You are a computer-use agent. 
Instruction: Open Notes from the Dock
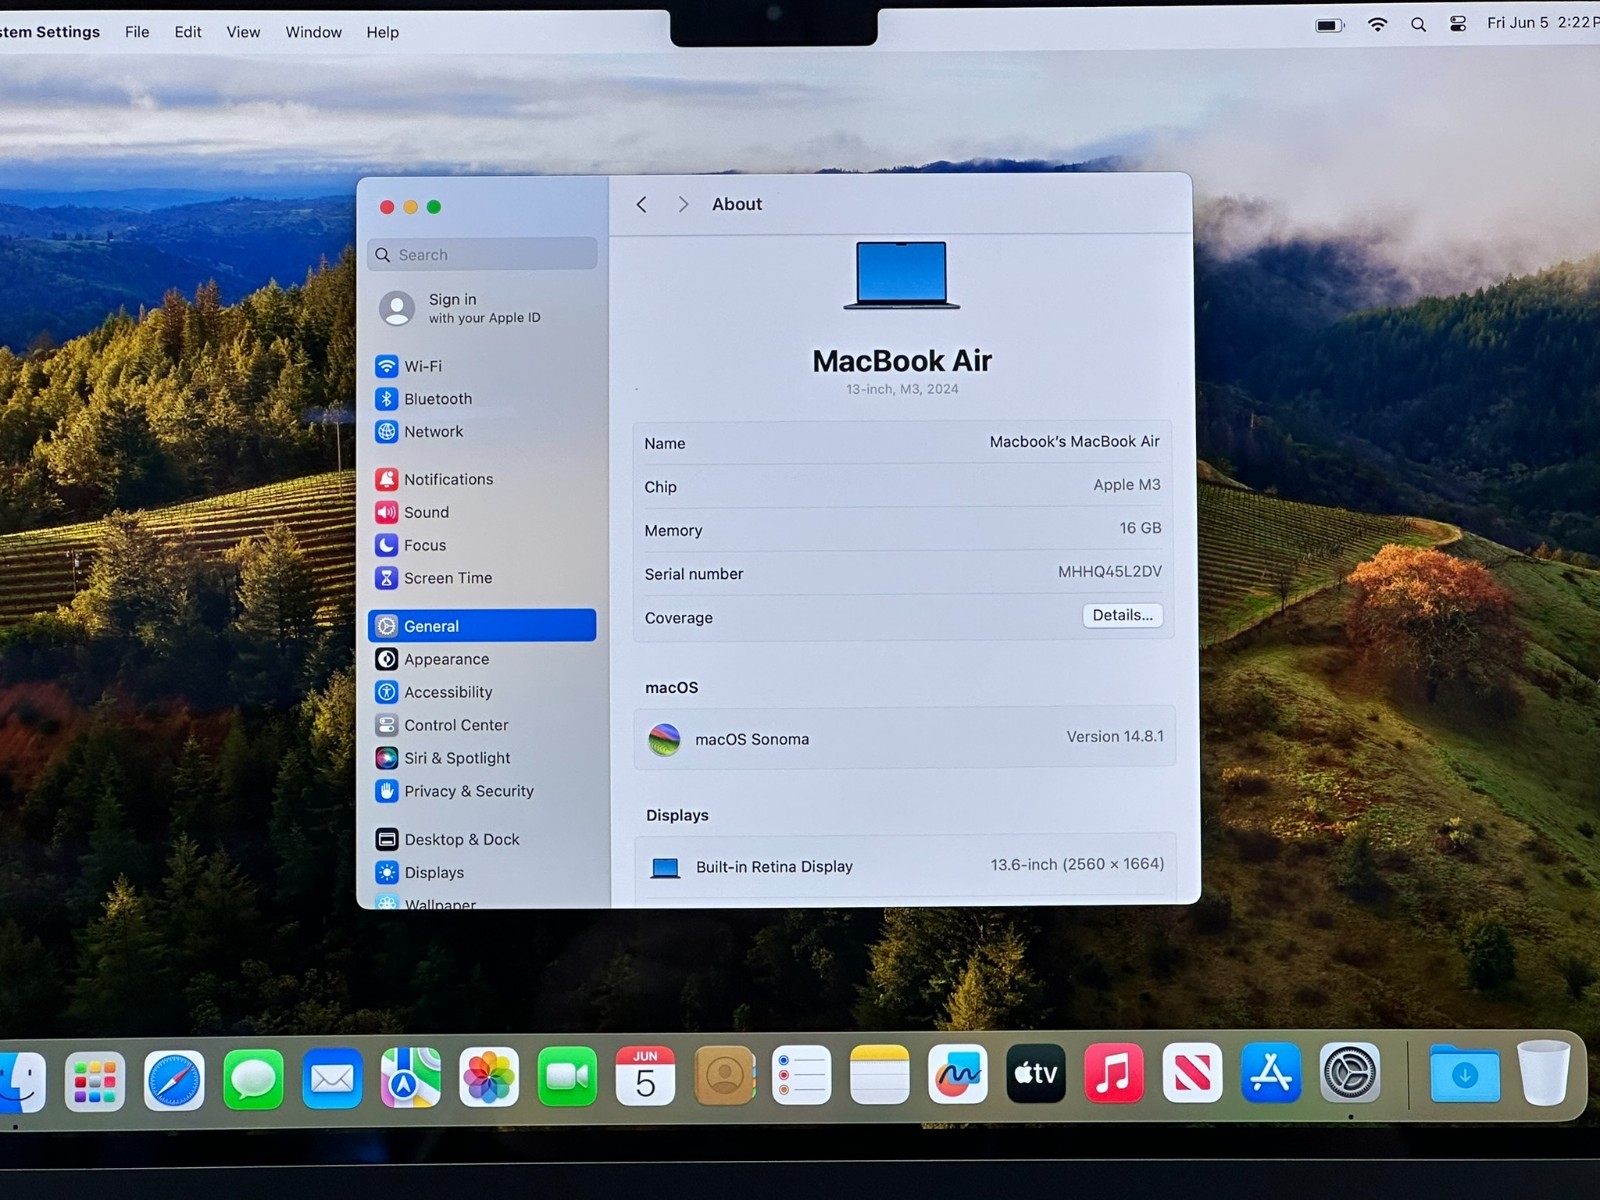(x=880, y=1075)
